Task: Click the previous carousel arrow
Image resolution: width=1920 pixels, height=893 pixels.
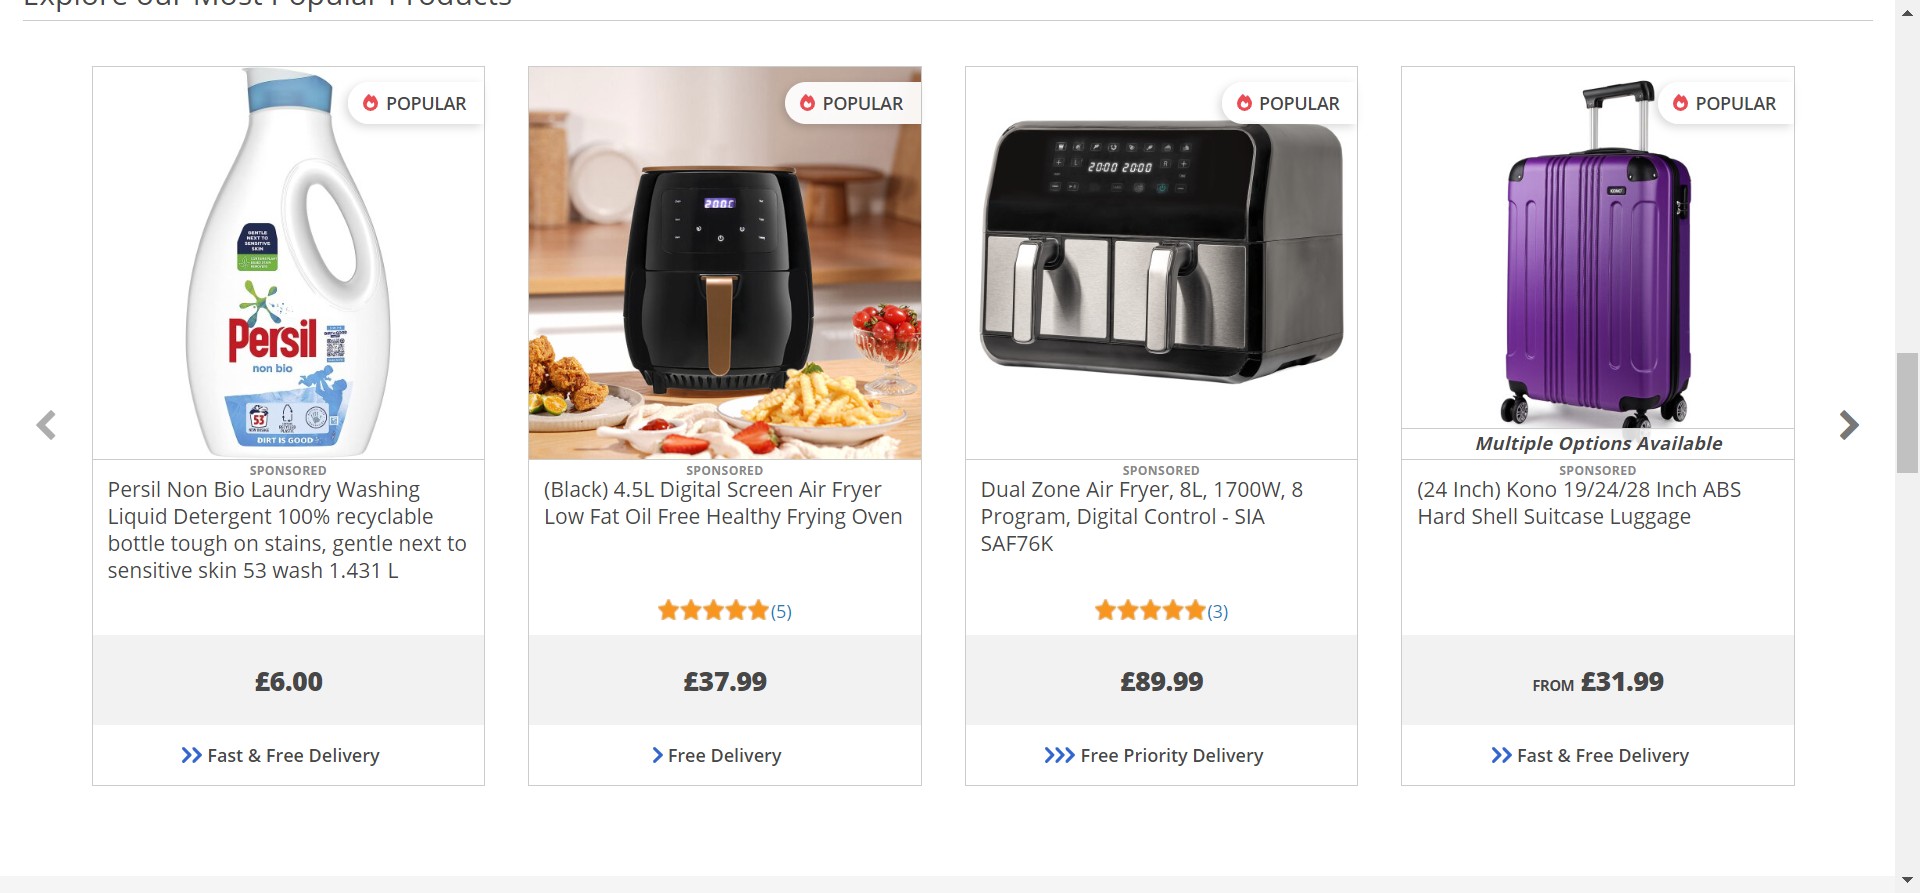Action: tap(46, 425)
